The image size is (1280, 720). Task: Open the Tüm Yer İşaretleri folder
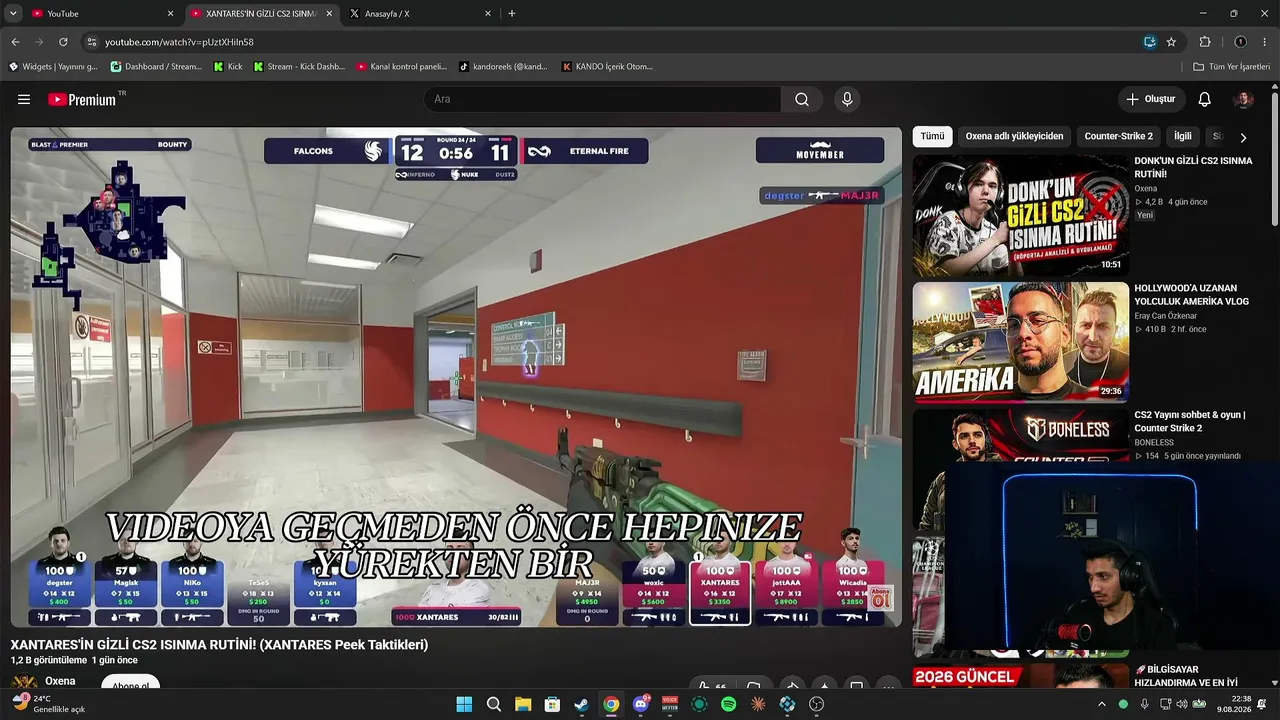pos(1232,67)
